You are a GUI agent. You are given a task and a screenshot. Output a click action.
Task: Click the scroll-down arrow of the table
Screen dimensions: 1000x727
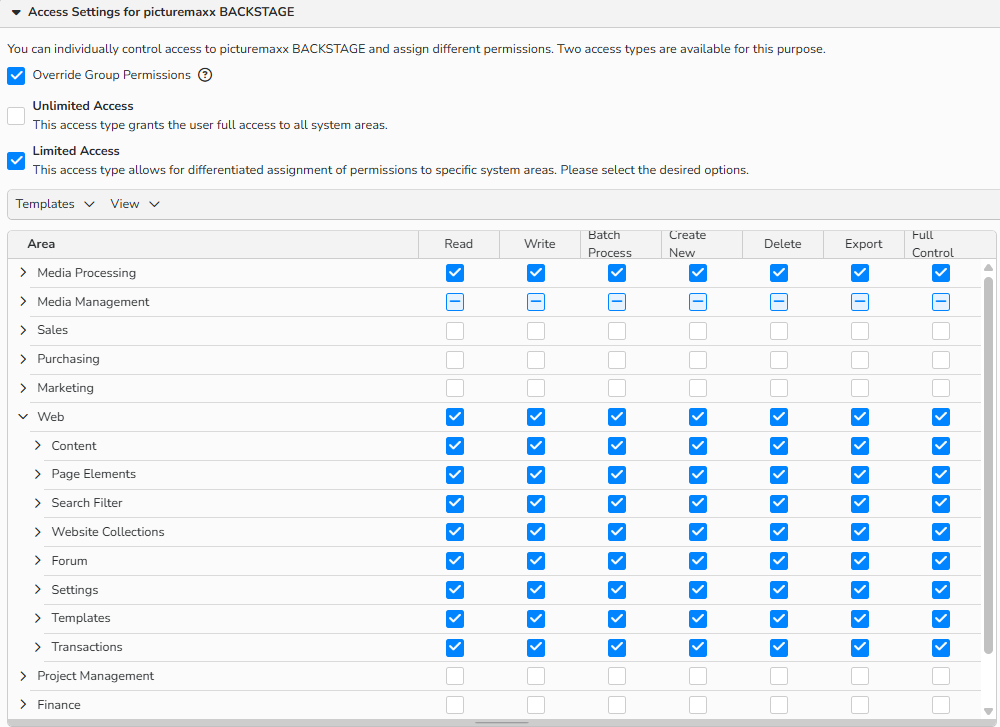tap(989, 711)
